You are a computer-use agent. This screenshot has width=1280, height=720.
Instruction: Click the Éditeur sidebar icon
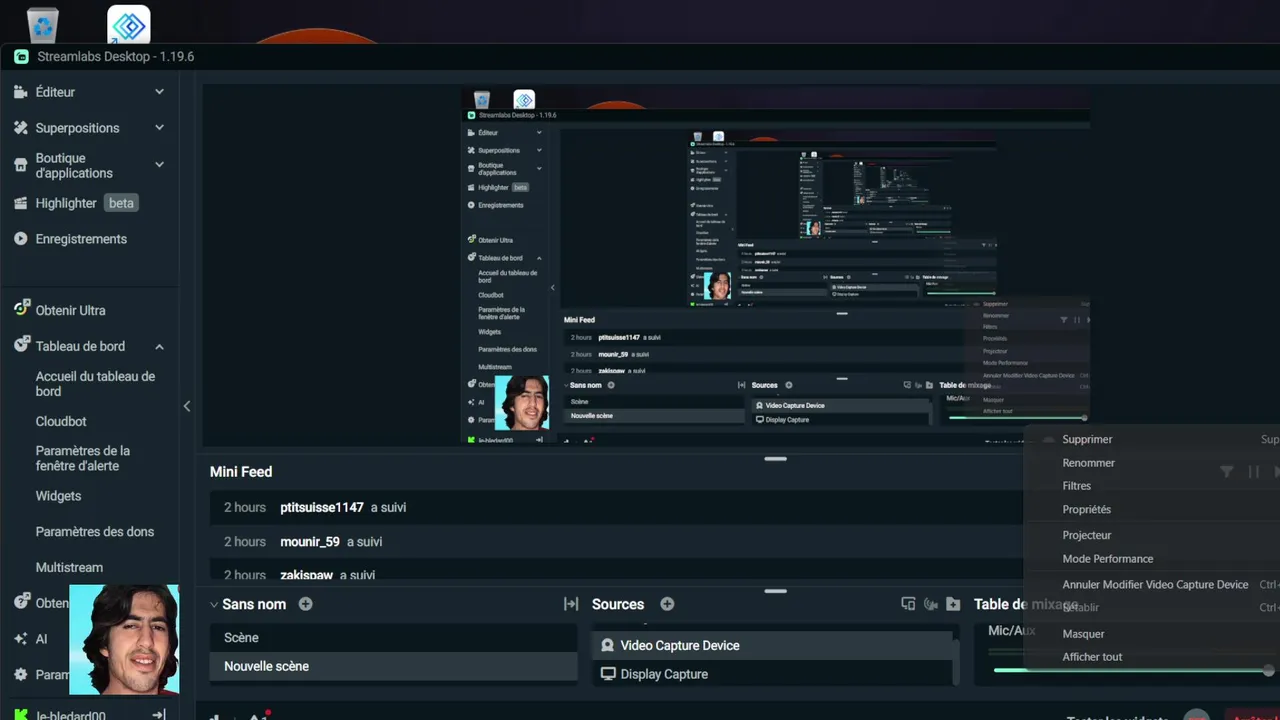click(x=20, y=92)
